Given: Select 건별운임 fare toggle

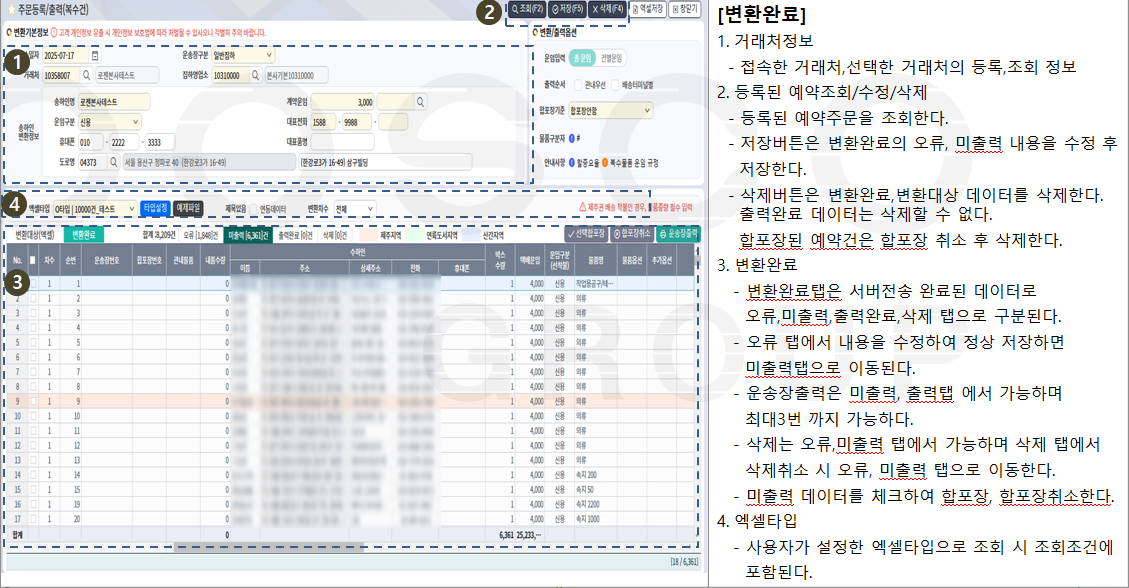Looking at the screenshot, I should click(611, 58).
